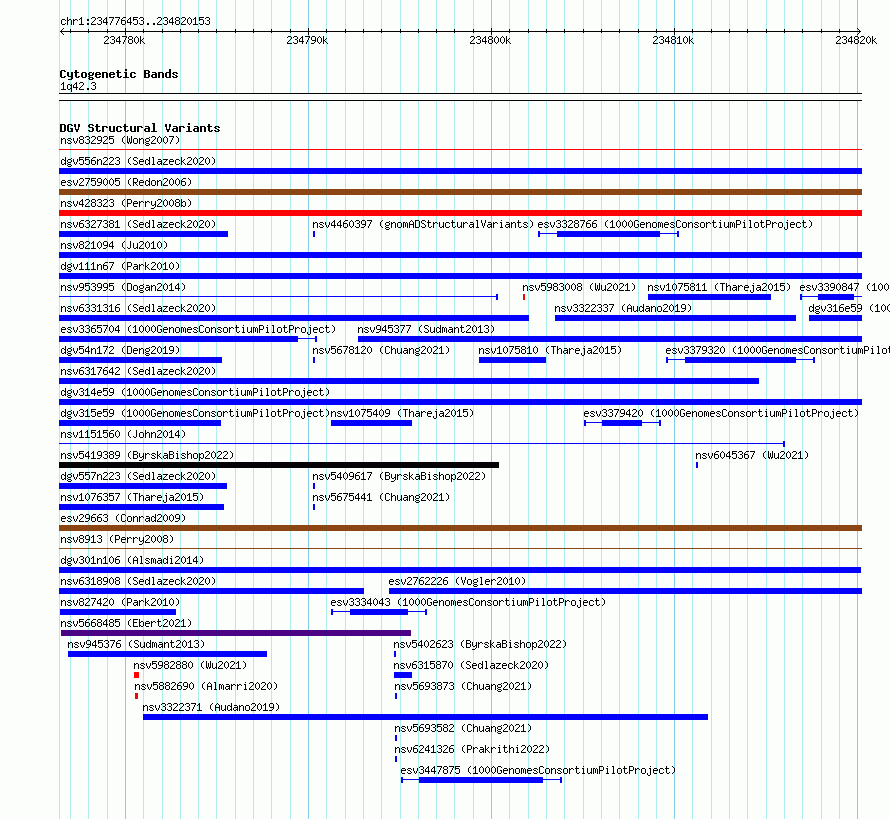Open esv3447875 variant label
Screen dimensions: 890x819
[x=538, y=770]
